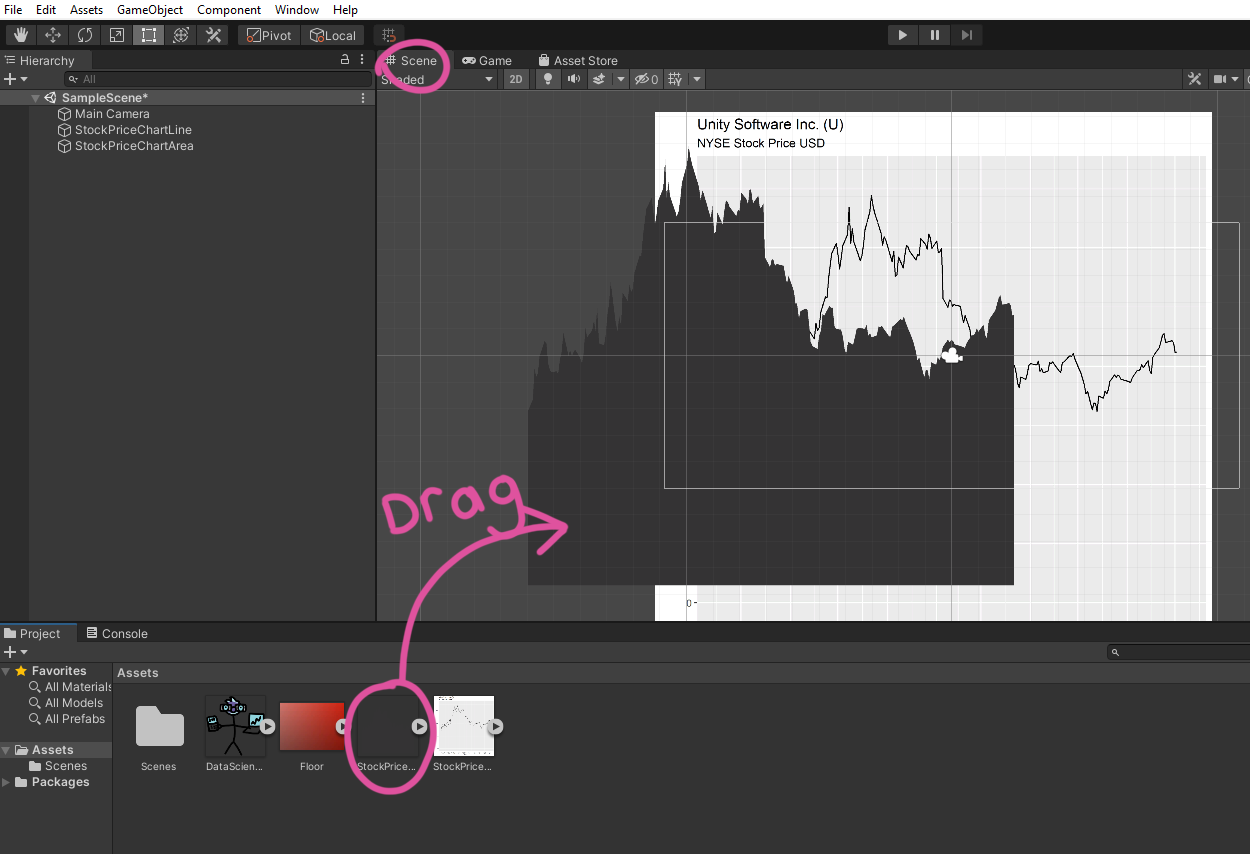1250x854 pixels.
Task: Click the Pause button
Action: (934, 35)
